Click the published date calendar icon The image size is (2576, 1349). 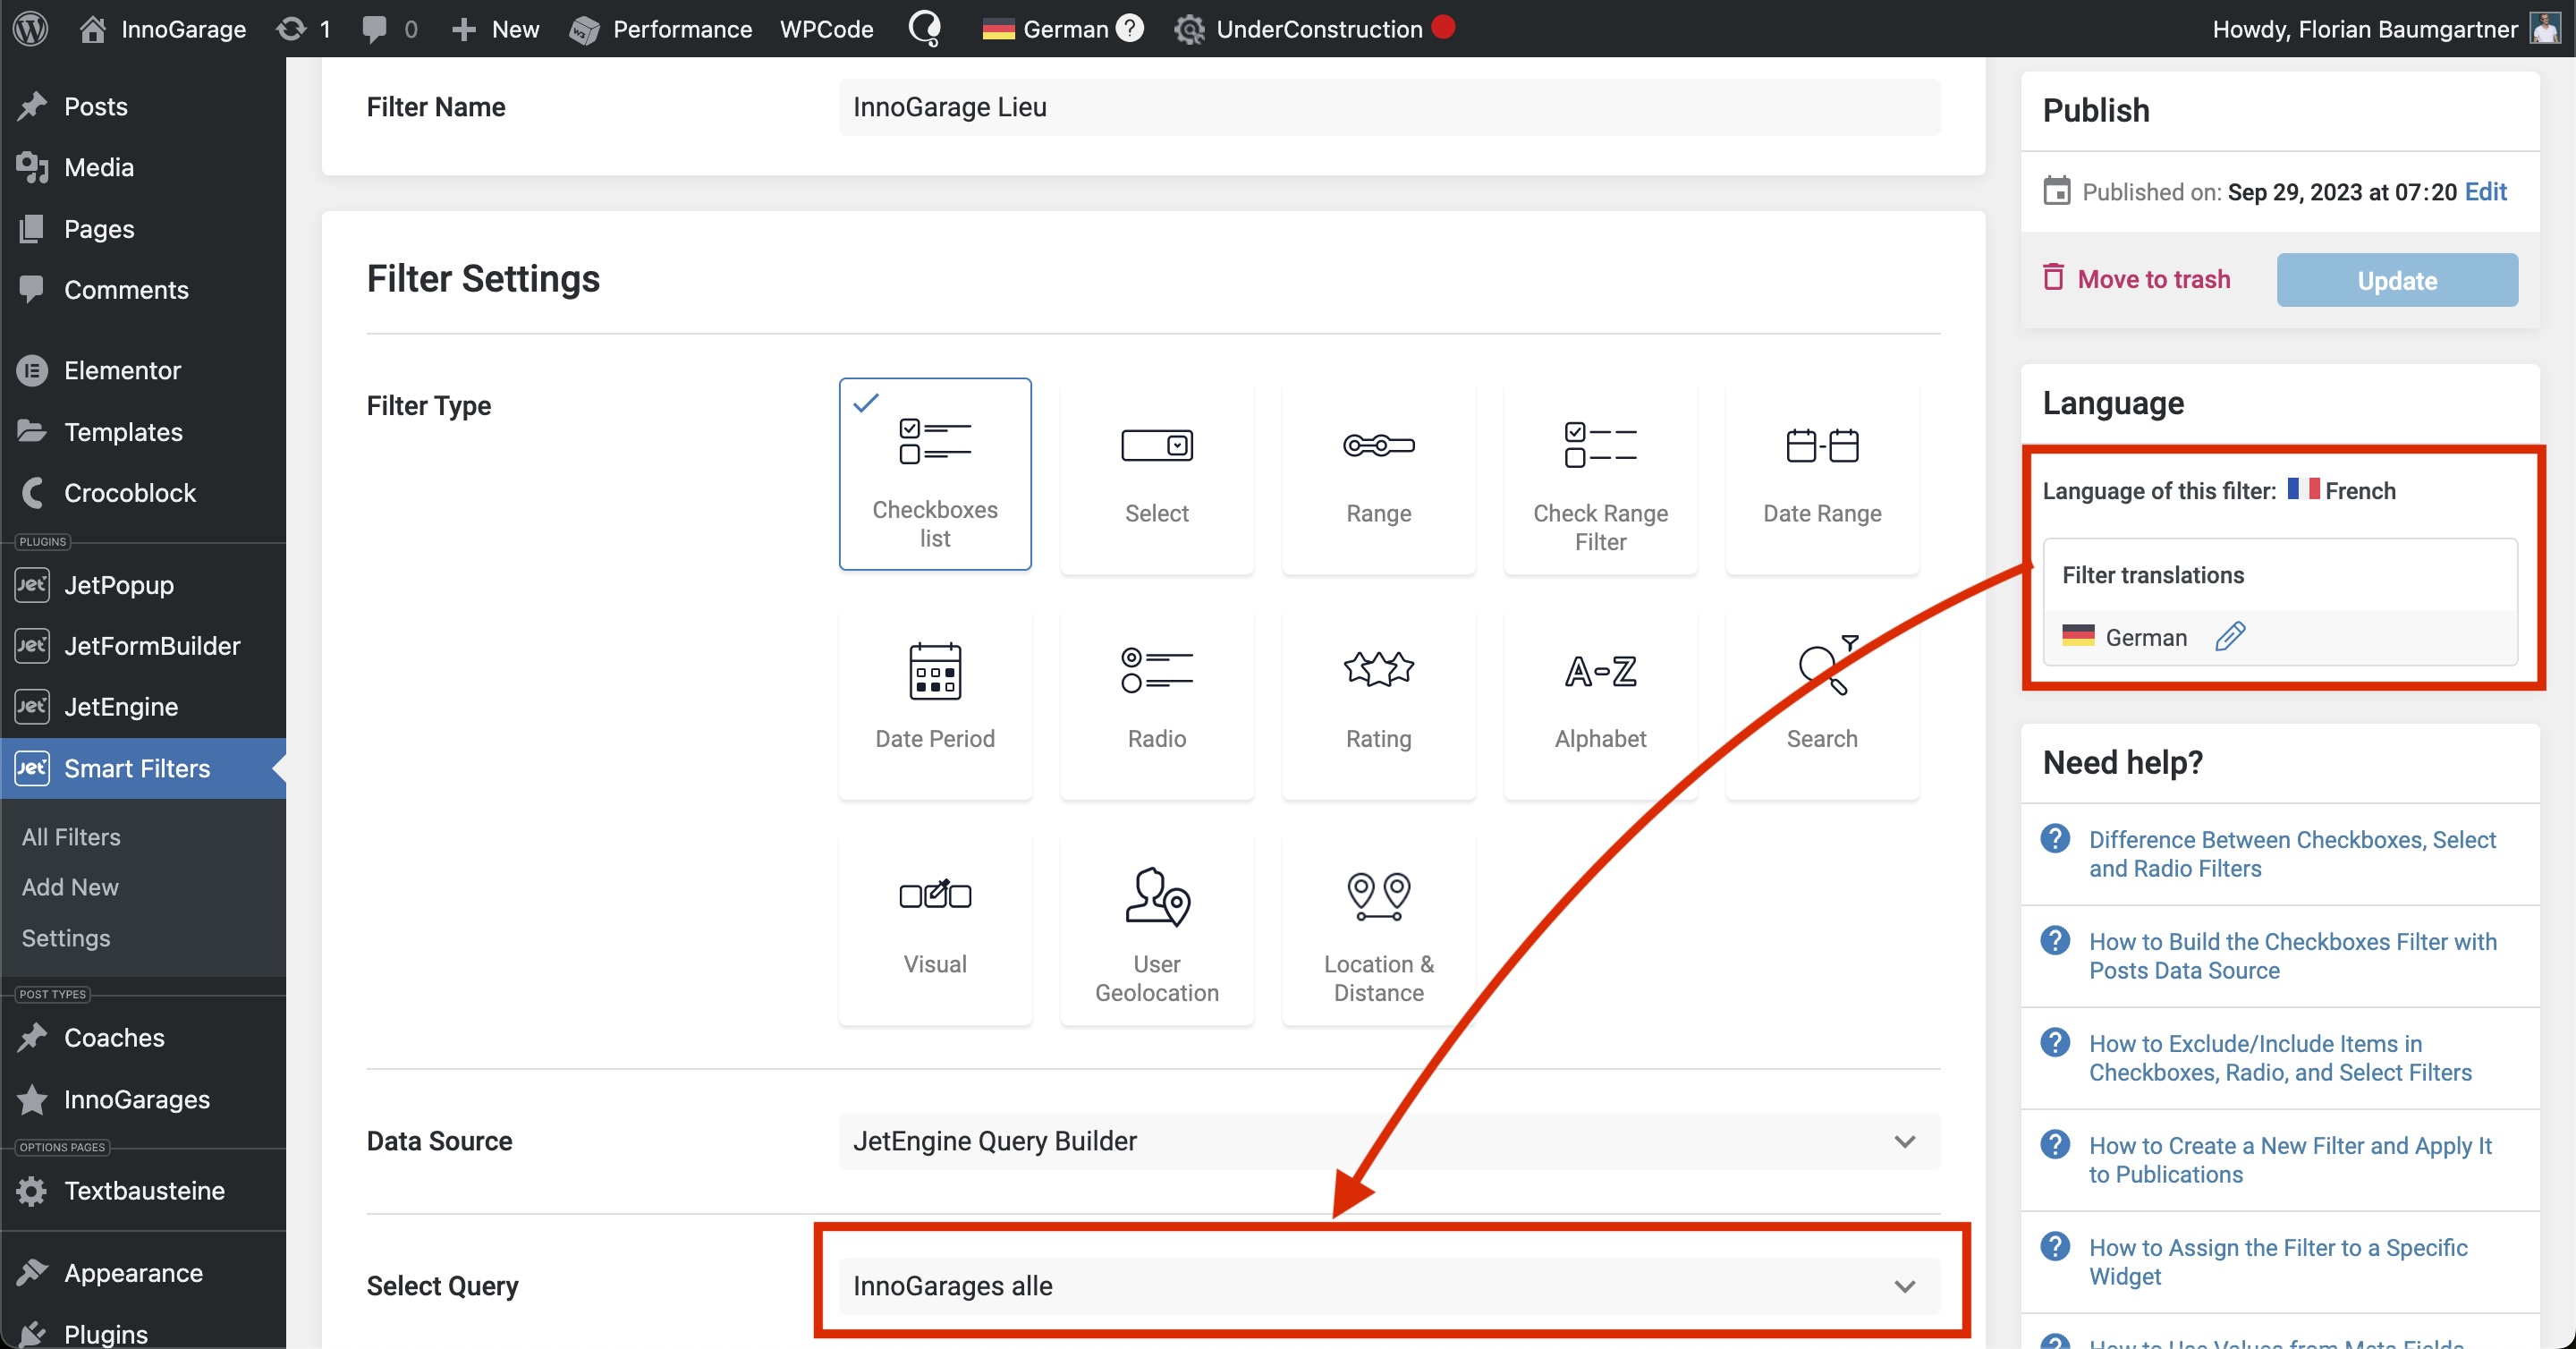[2056, 191]
